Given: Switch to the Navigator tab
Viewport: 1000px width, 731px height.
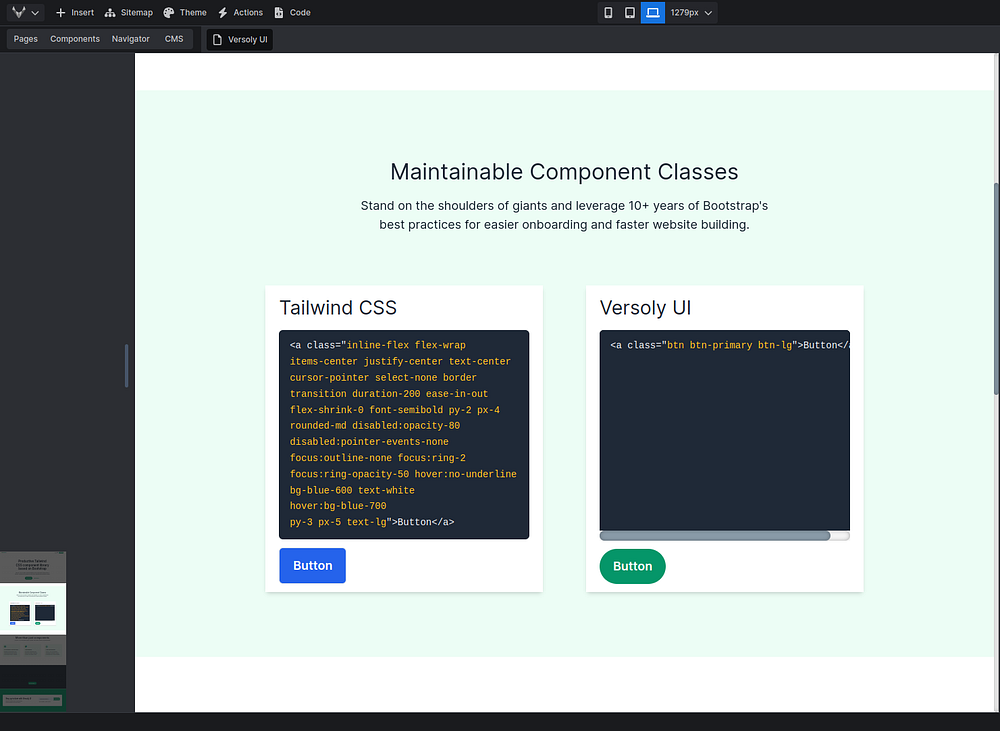Looking at the screenshot, I should click(131, 39).
